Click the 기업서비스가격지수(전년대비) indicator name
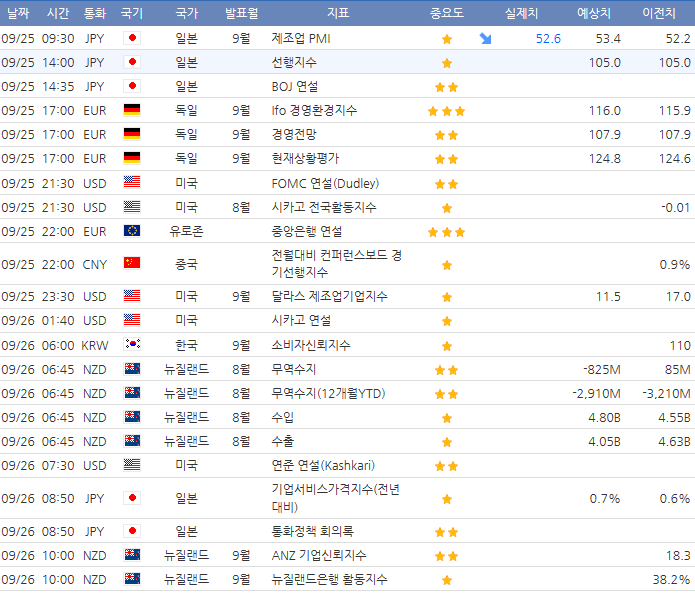695x594 pixels. 336,498
